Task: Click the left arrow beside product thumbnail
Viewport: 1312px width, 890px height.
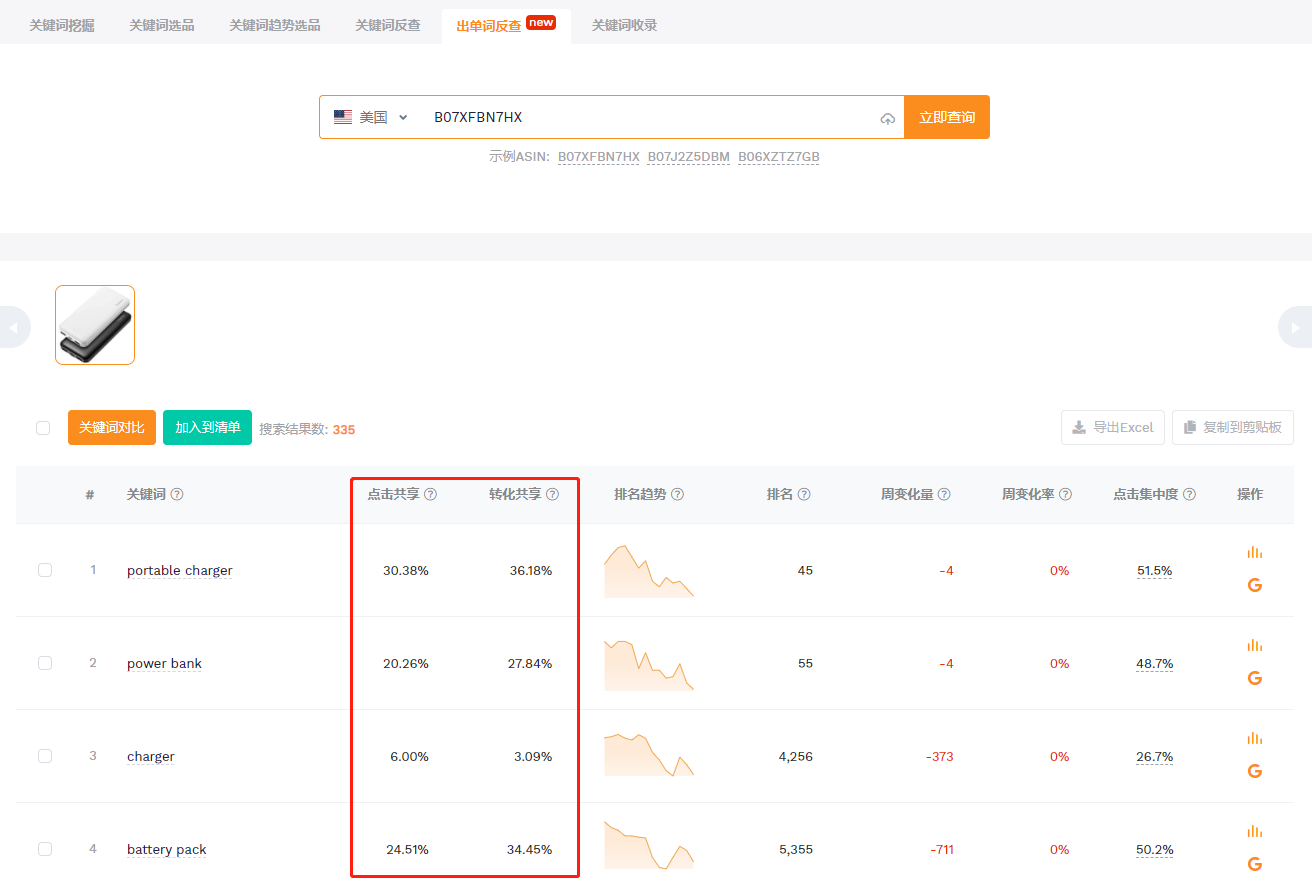Action: 12,327
